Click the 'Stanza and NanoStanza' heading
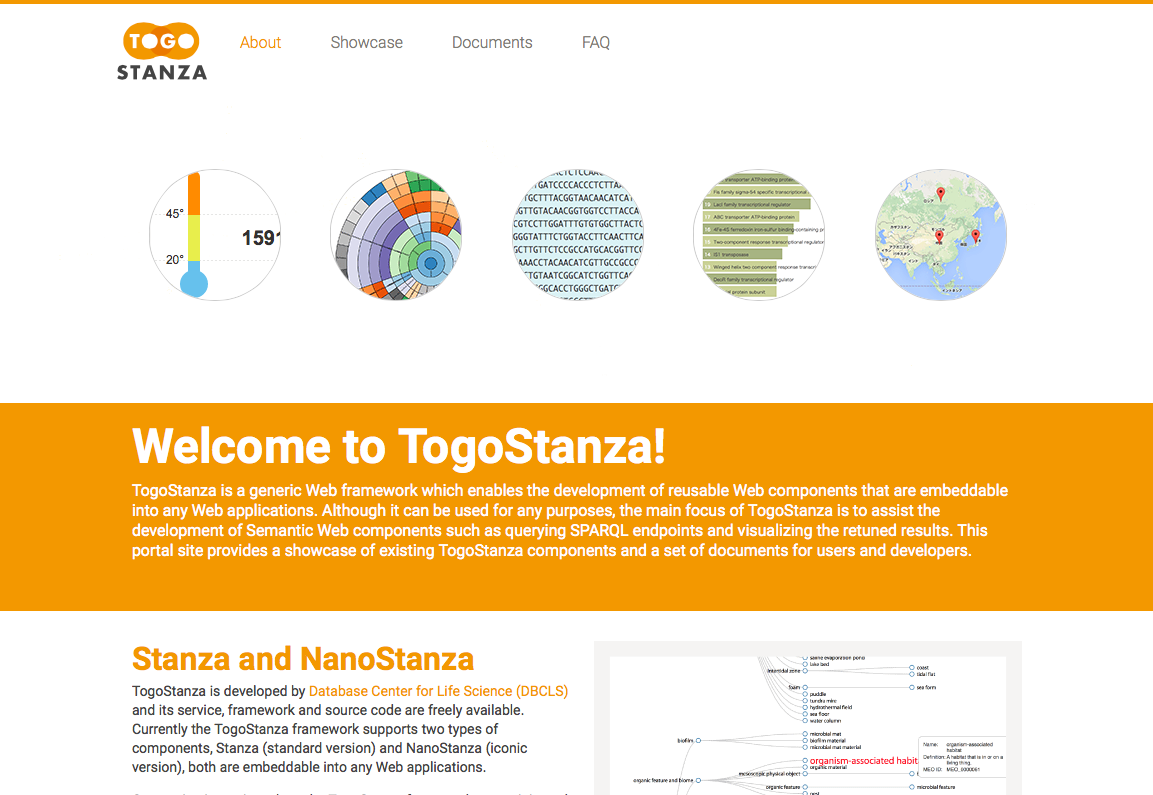This screenshot has height=795, width=1153. point(303,659)
